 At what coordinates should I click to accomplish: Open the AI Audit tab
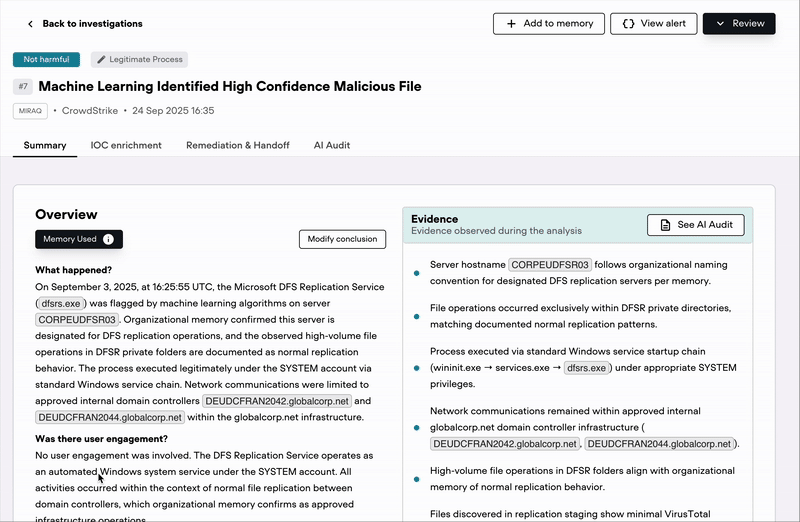[332, 145]
